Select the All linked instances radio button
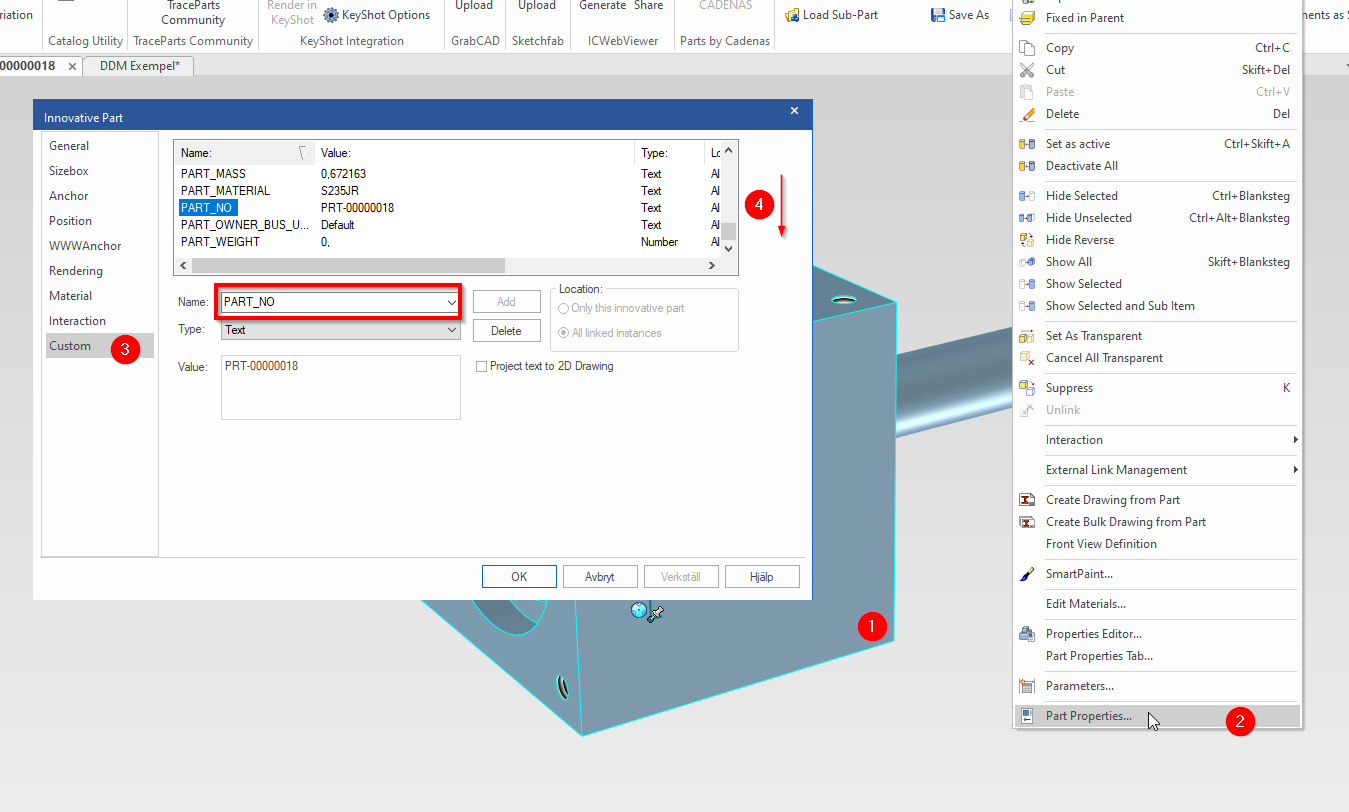This screenshot has width=1349, height=812. coord(564,333)
